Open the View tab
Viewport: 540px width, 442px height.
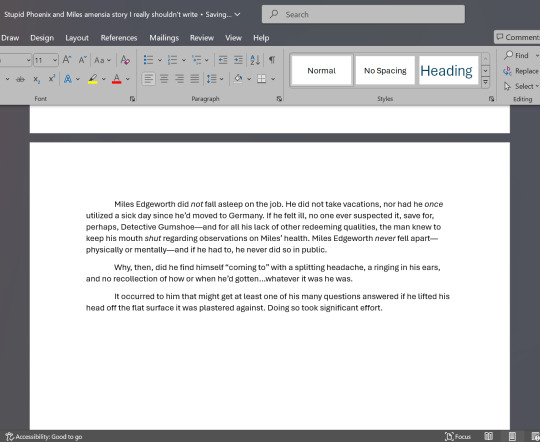233,38
